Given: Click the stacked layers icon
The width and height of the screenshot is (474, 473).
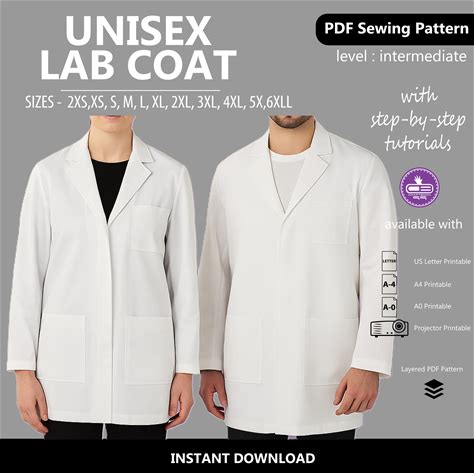Looking at the screenshot, I should [x=434, y=389].
